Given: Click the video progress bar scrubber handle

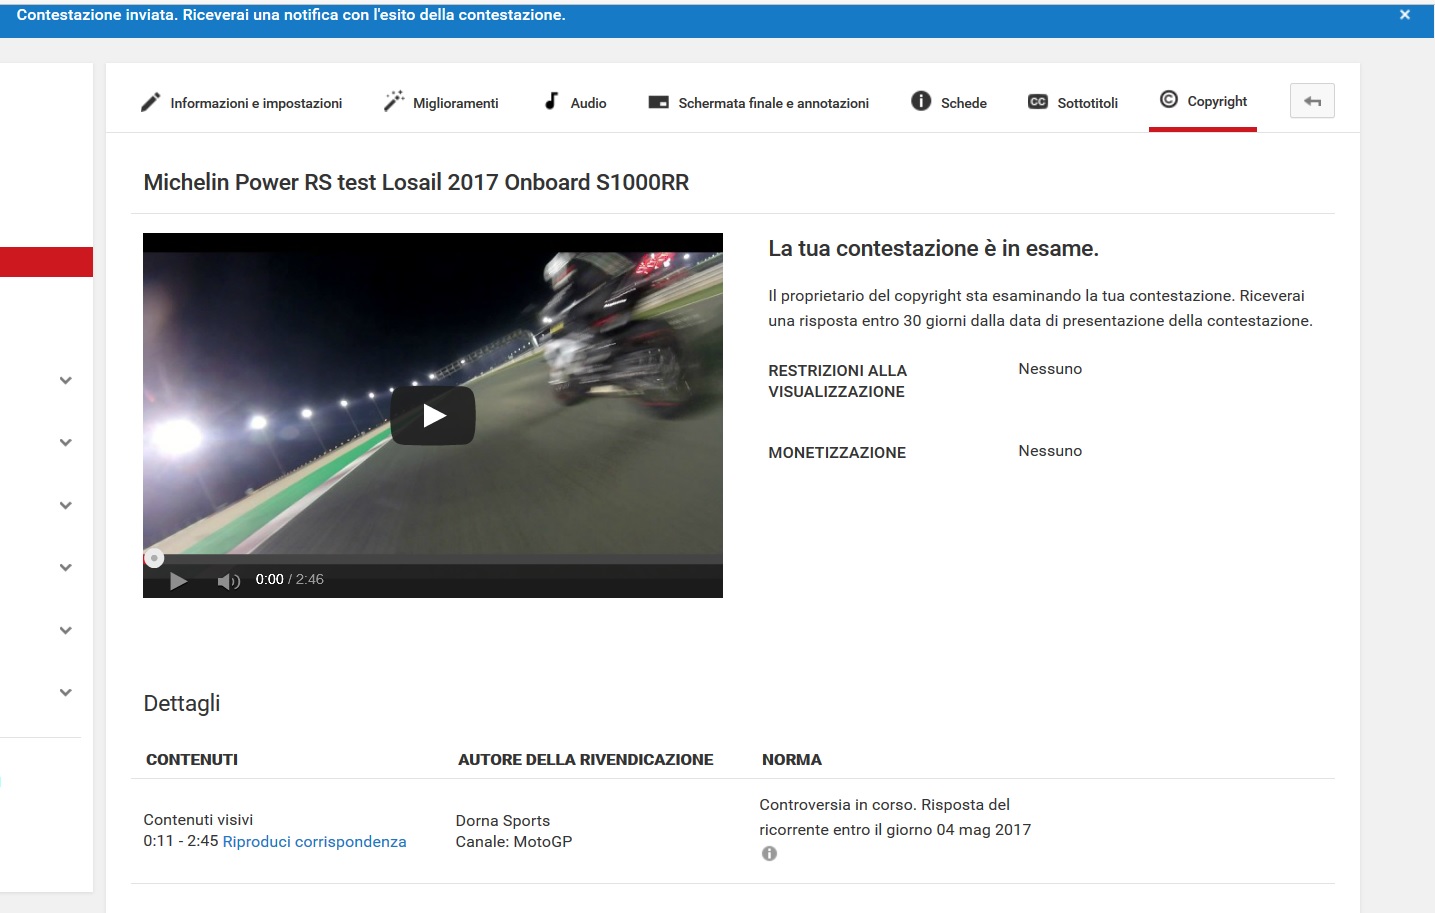Looking at the screenshot, I should [154, 558].
